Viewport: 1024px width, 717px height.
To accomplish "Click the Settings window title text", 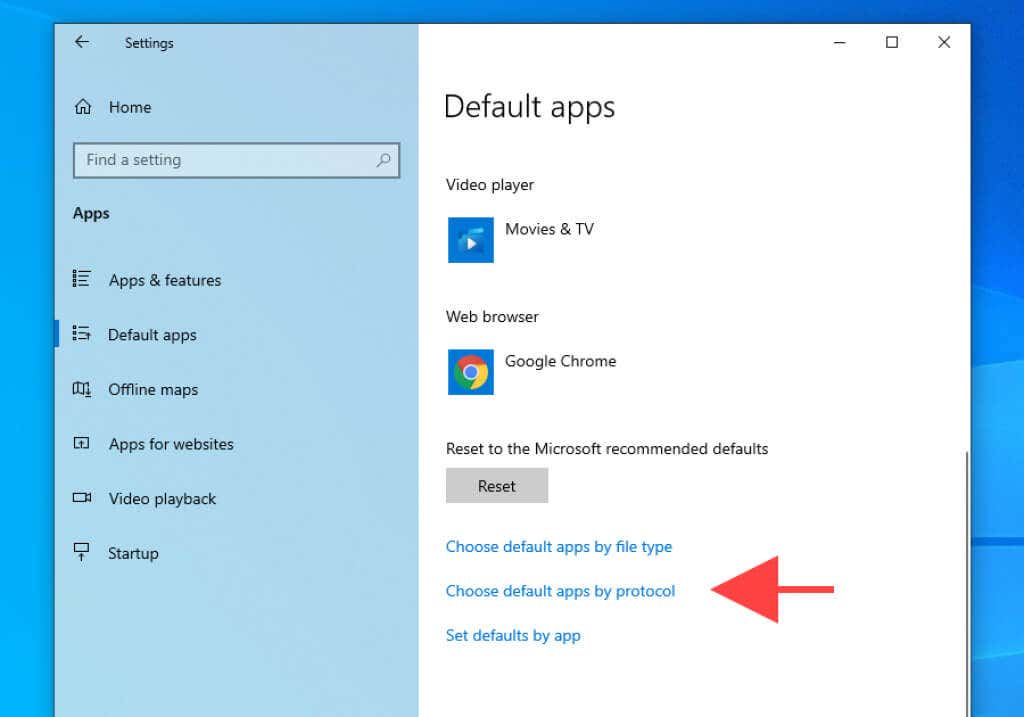I will [149, 43].
